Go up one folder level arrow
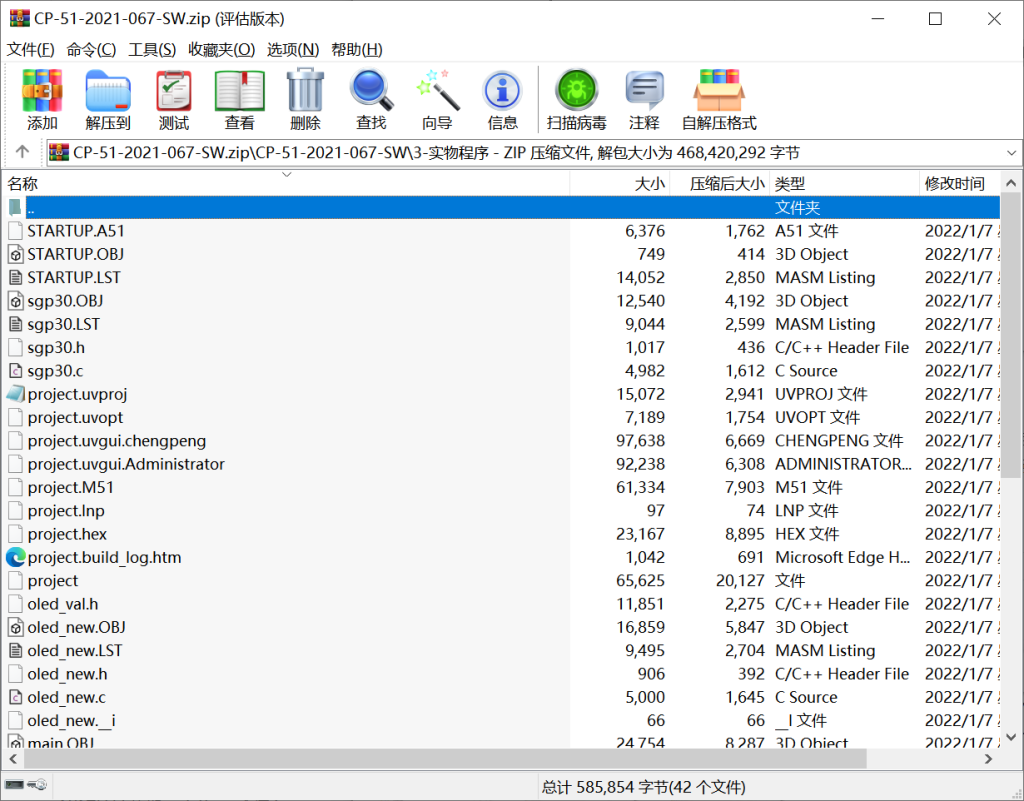This screenshot has width=1024, height=801. click(22, 153)
